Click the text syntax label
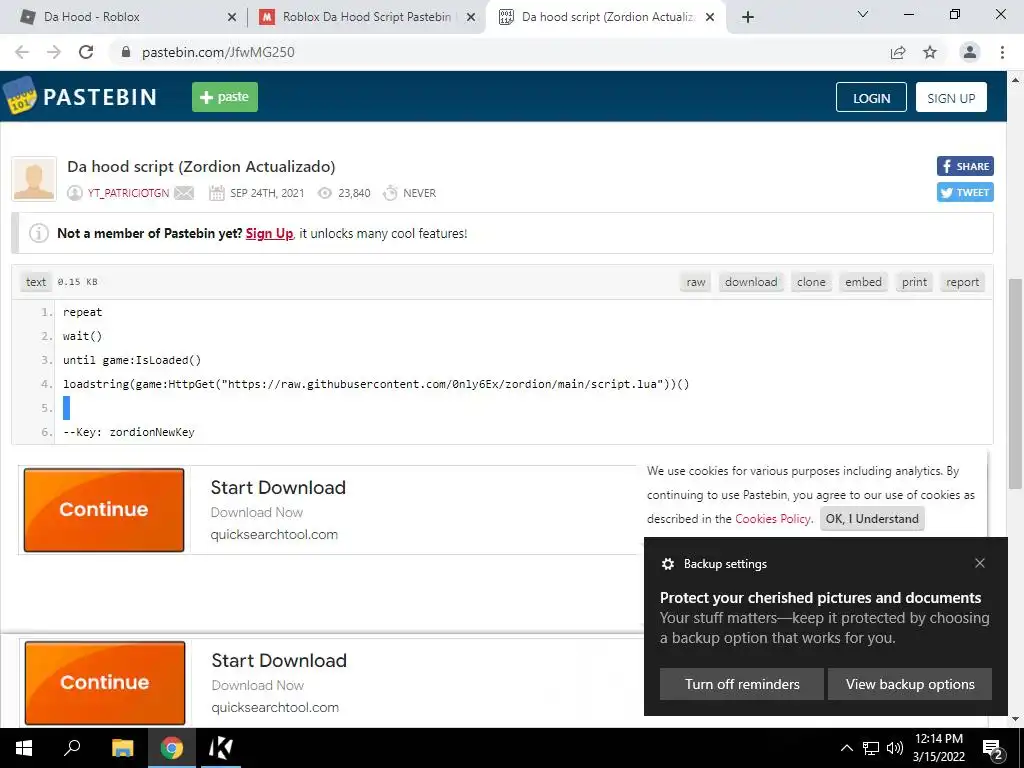1024x768 pixels. 36,281
